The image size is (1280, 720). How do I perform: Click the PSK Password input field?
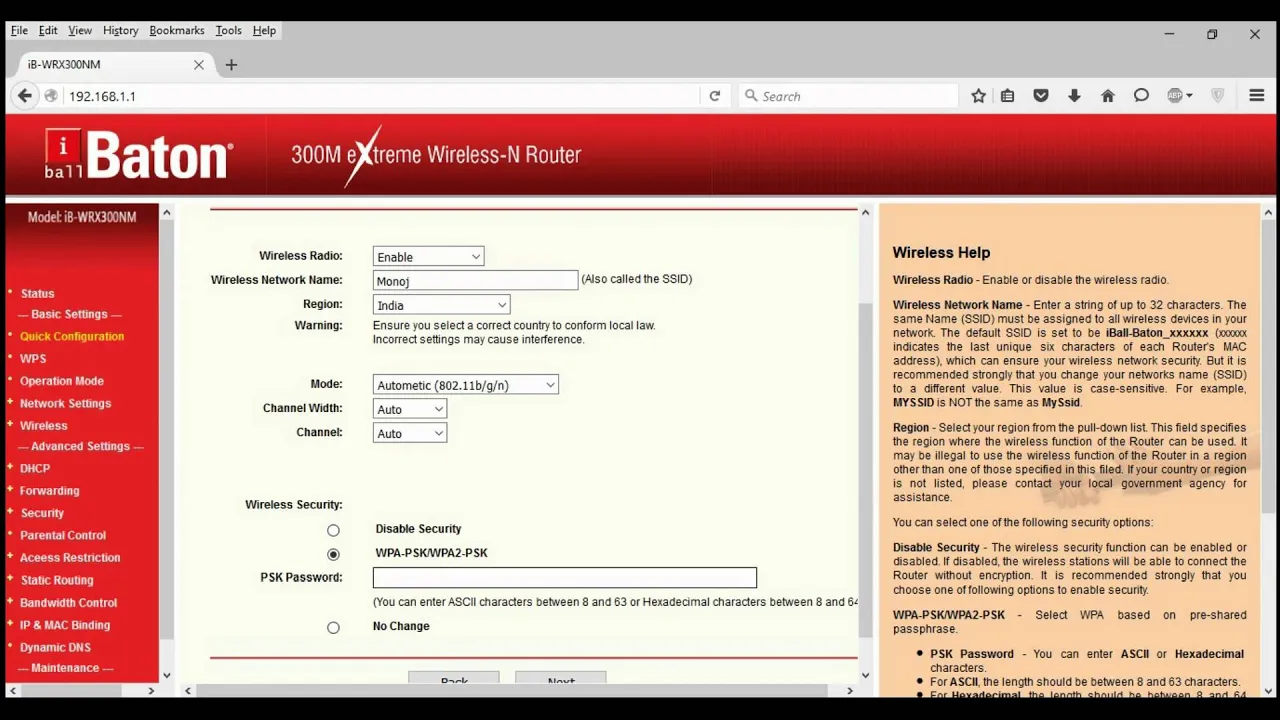pos(565,578)
